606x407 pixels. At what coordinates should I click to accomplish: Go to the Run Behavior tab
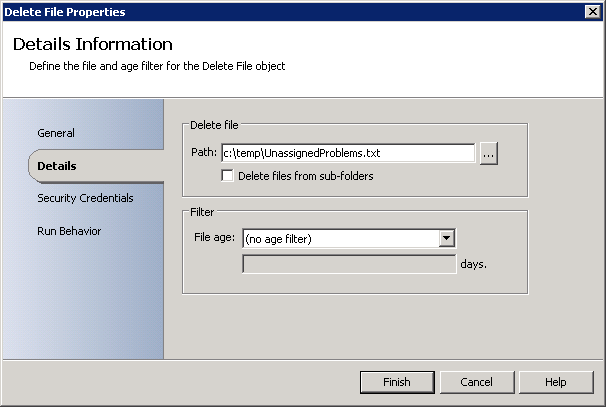[x=69, y=231]
